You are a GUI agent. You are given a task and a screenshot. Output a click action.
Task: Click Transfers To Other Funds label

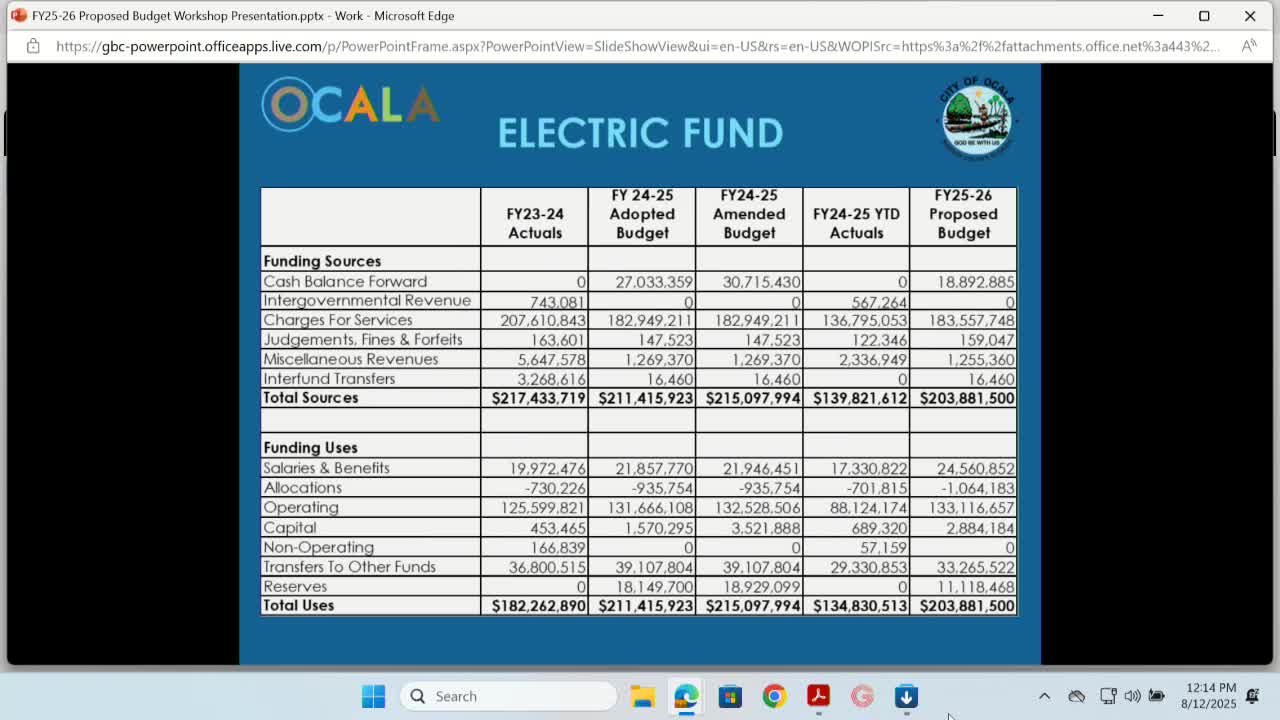[350, 567]
